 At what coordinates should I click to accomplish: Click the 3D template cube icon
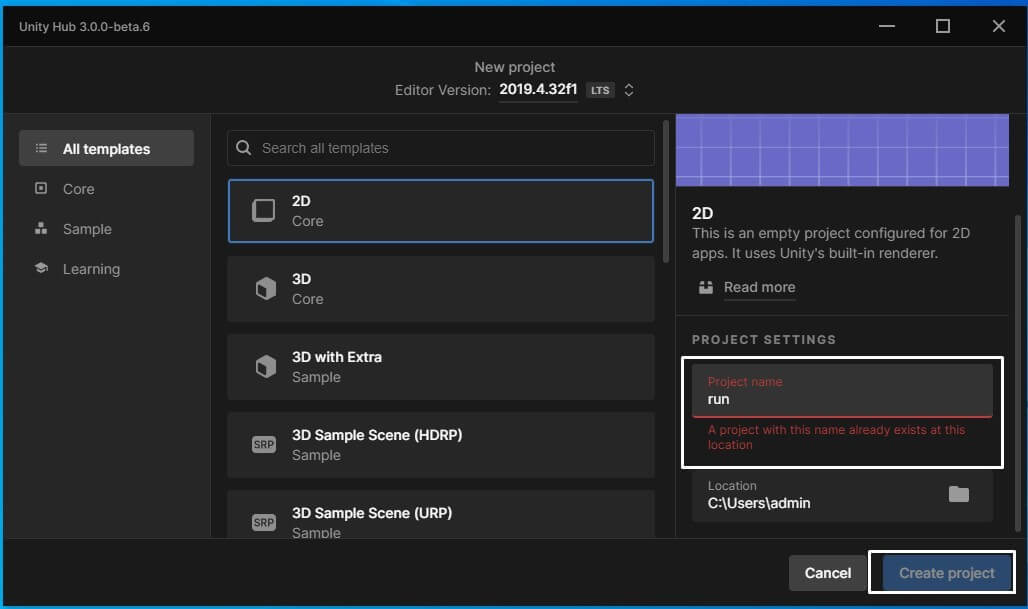[x=266, y=288]
